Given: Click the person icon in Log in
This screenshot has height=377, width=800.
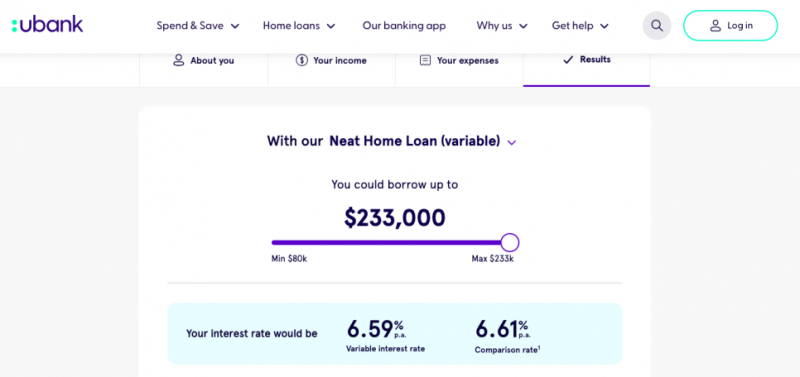Looking at the screenshot, I should [715, 26].
